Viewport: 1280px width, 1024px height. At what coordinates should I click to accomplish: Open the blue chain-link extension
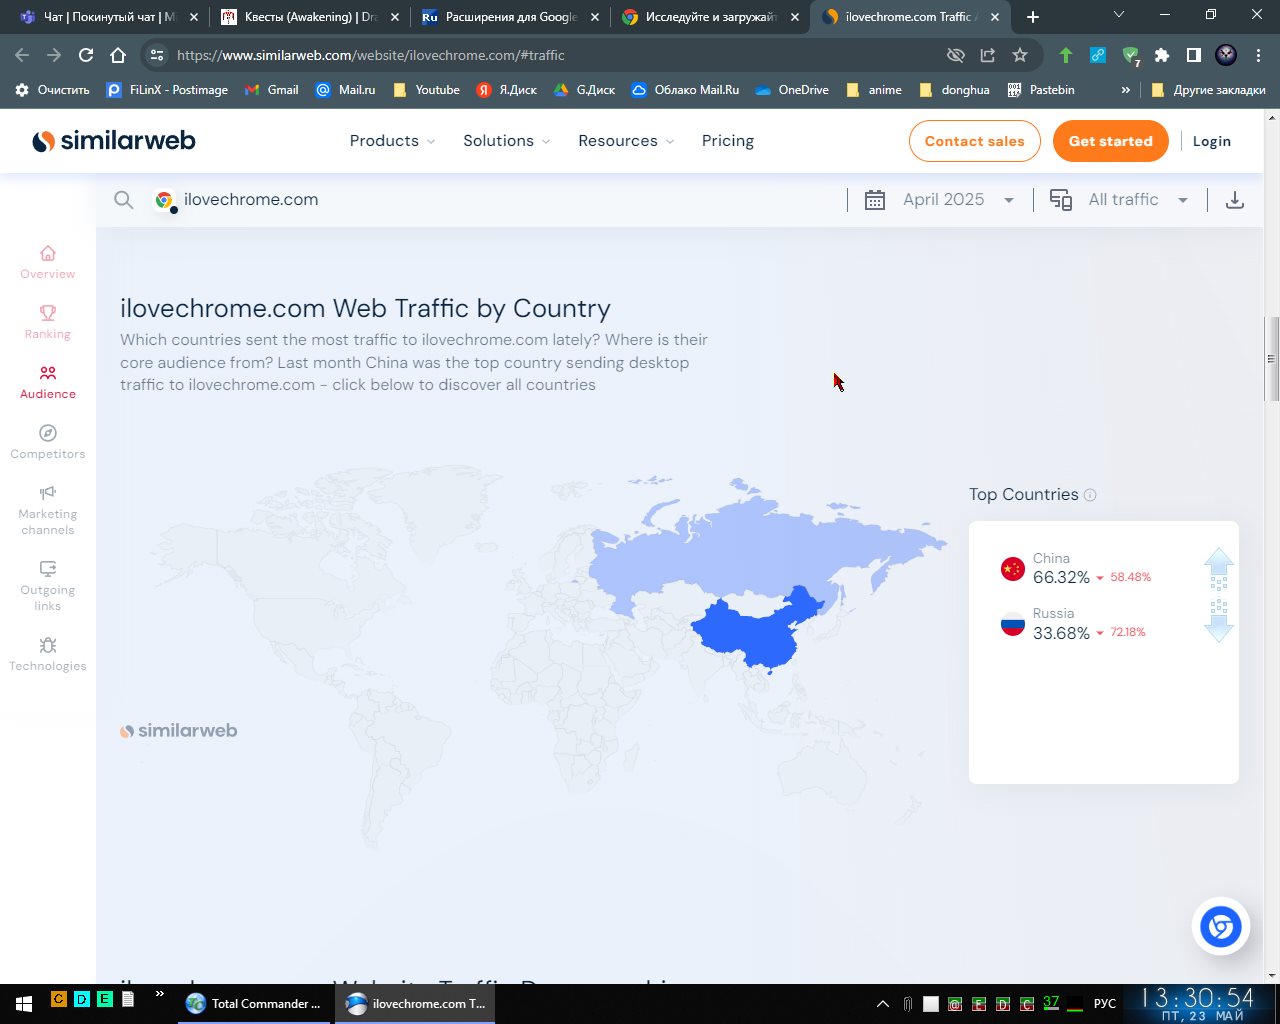(1098, 55)
